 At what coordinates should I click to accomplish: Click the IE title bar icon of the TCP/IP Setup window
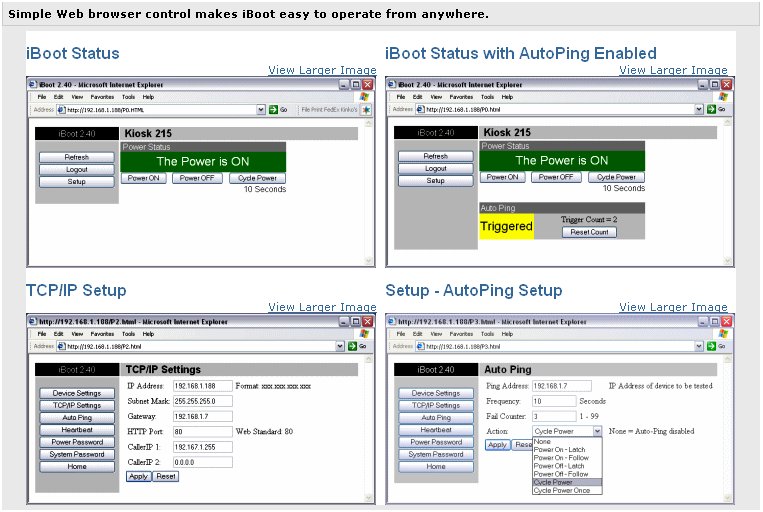pos(33,321)
